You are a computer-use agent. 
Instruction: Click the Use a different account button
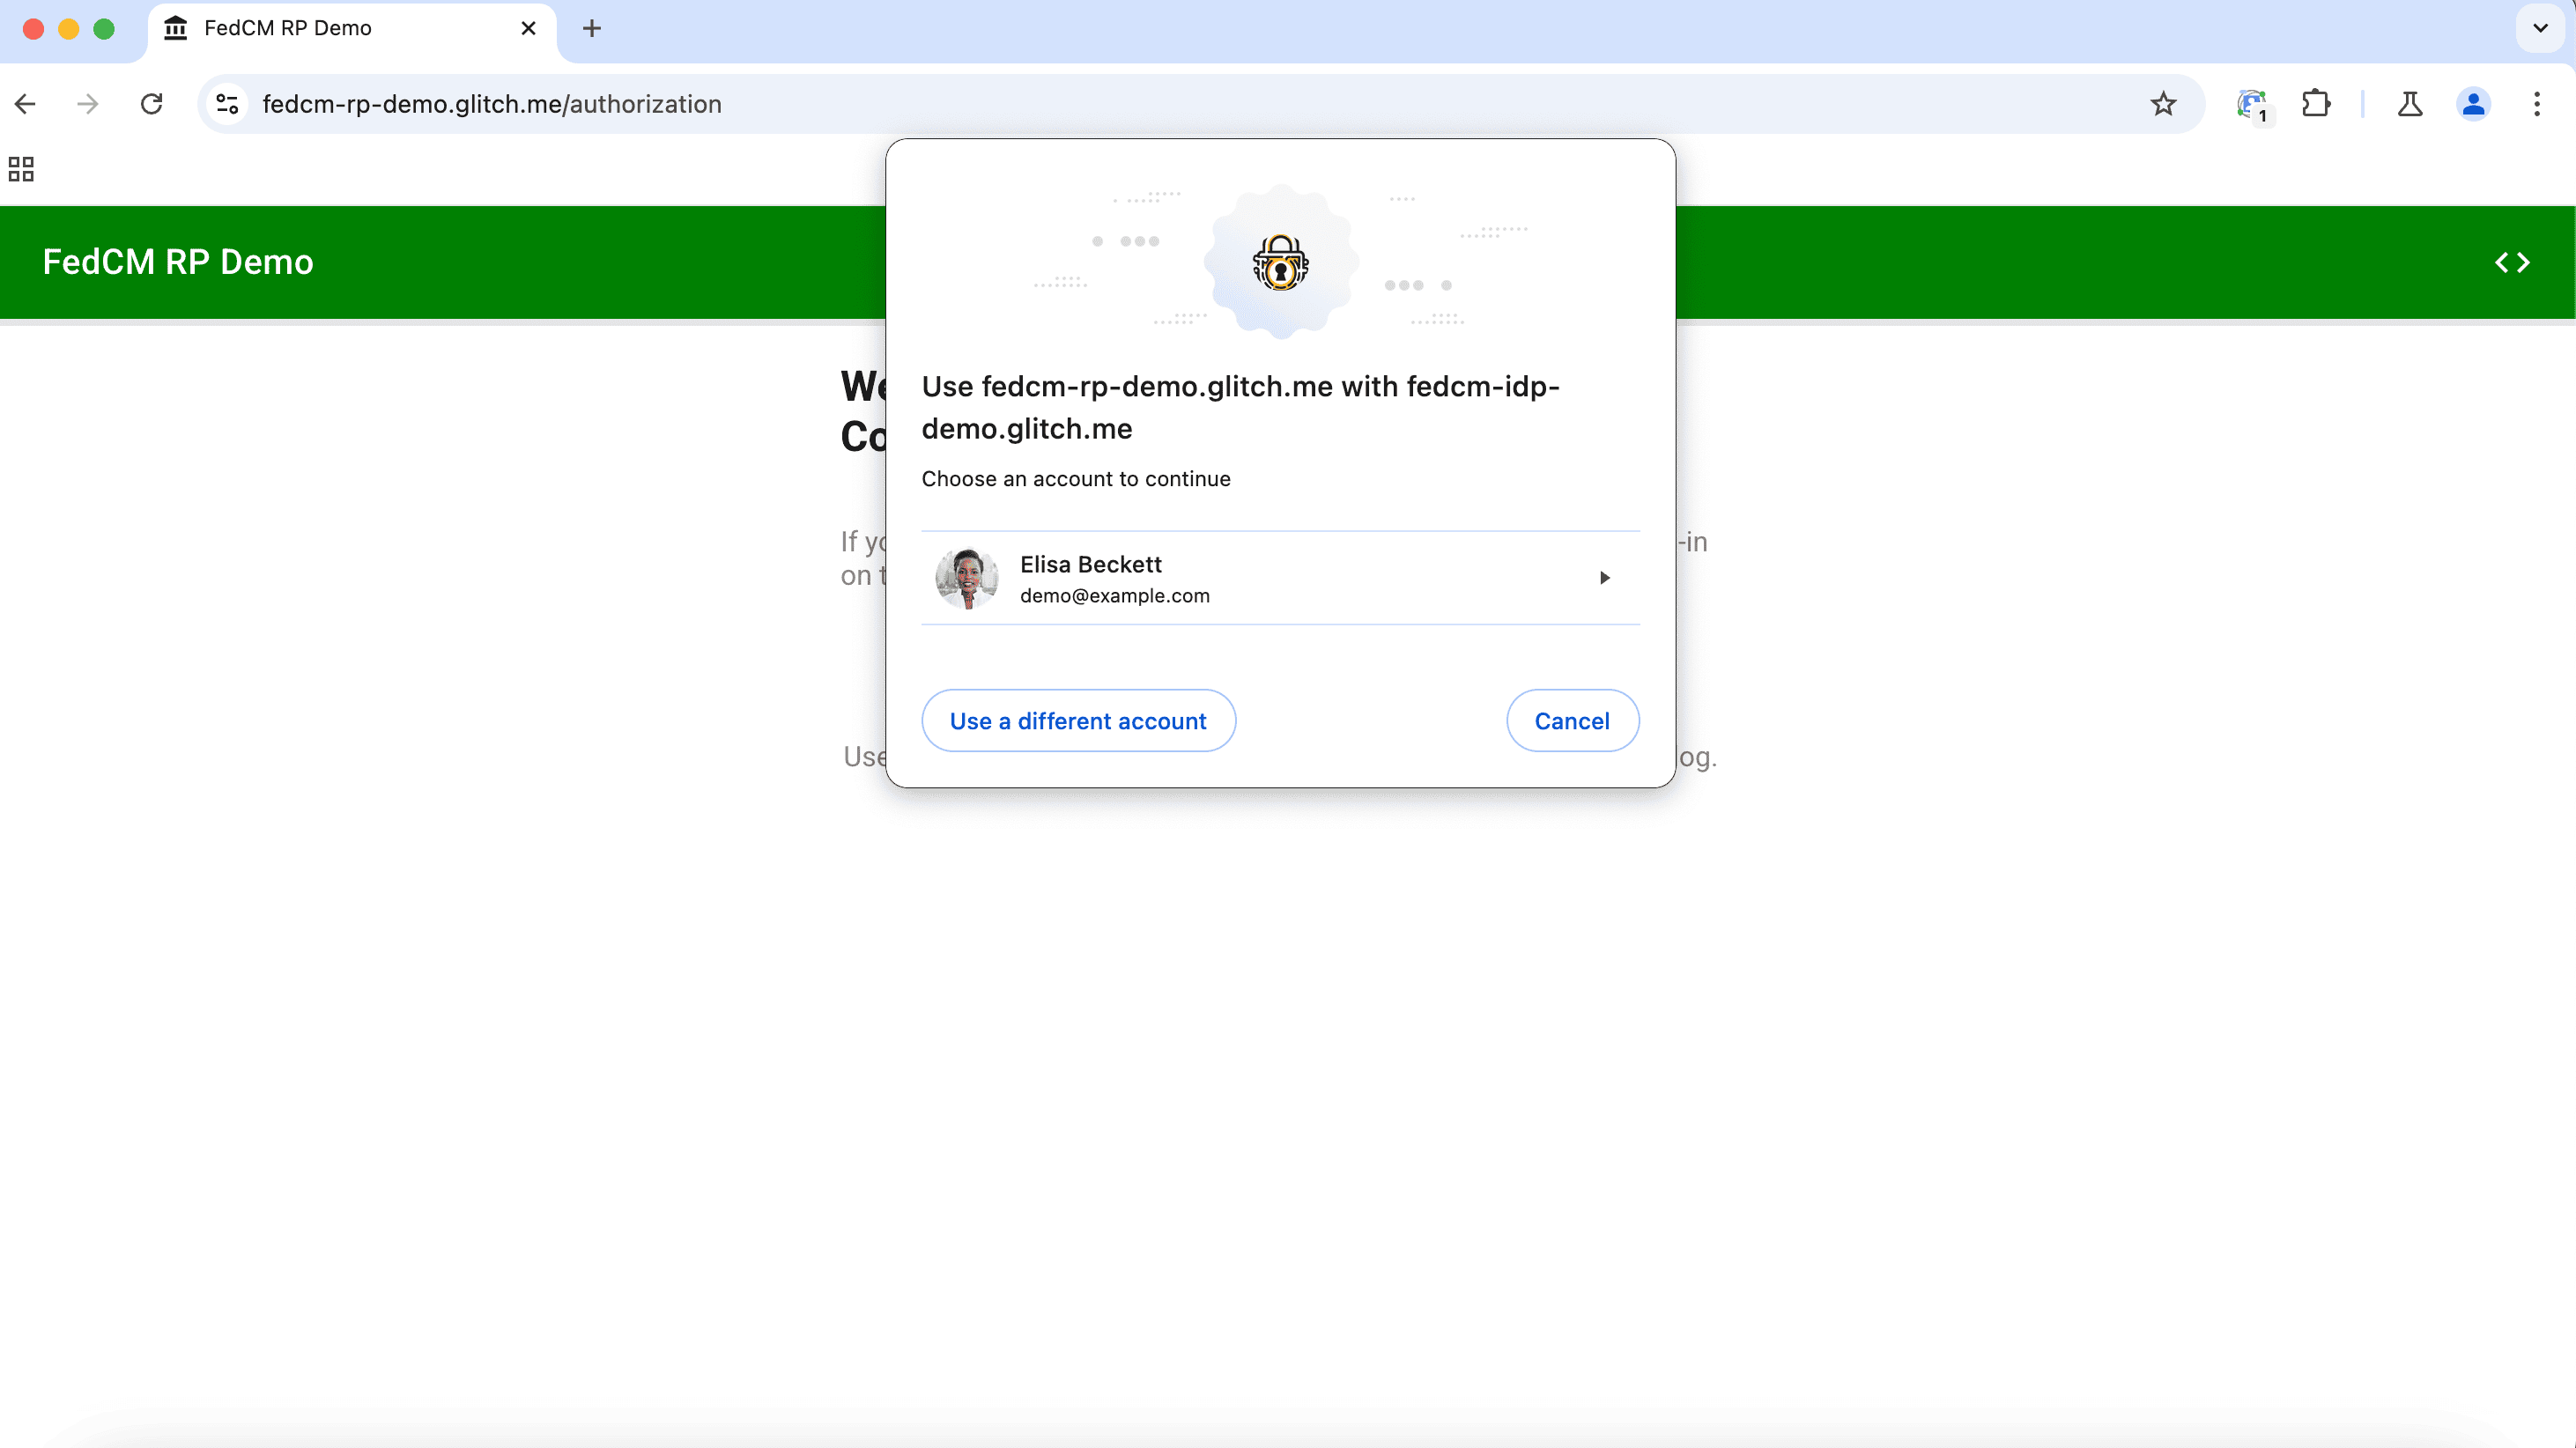pos(1077,720)
